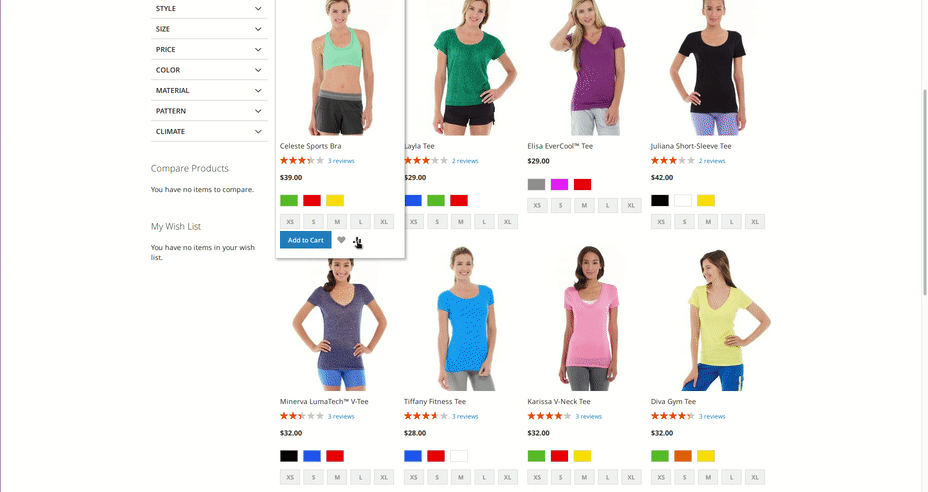Open the Layla Tee 2 reviews link
Screen dimensions: 928x492
click(465, 160)
